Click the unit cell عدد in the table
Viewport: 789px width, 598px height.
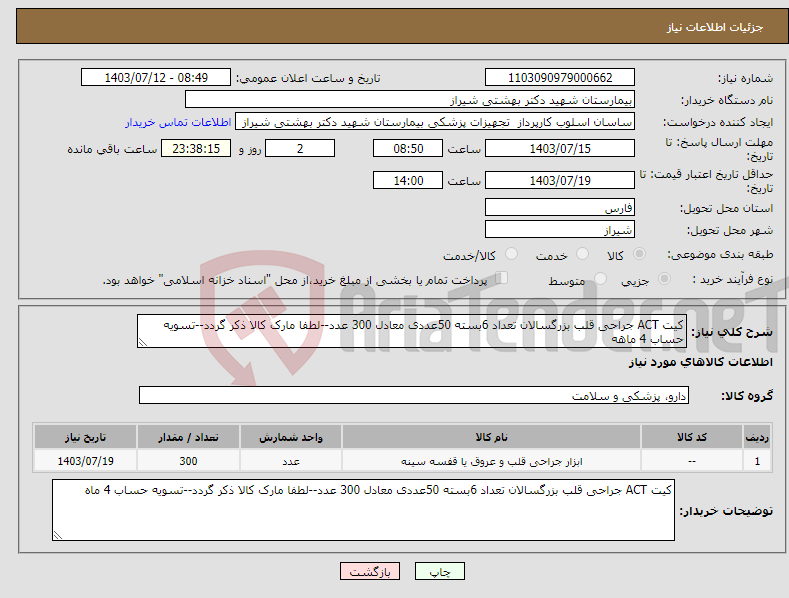[291, 461]
